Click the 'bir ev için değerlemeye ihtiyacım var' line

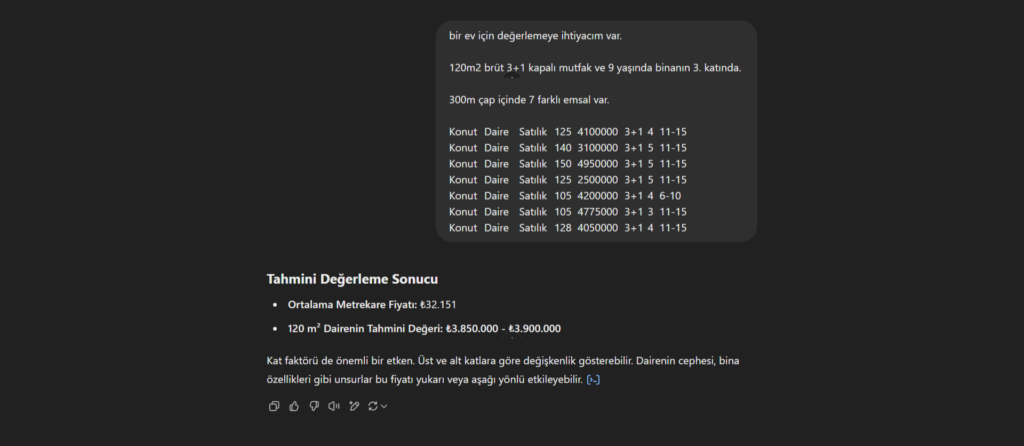(535, 36)
